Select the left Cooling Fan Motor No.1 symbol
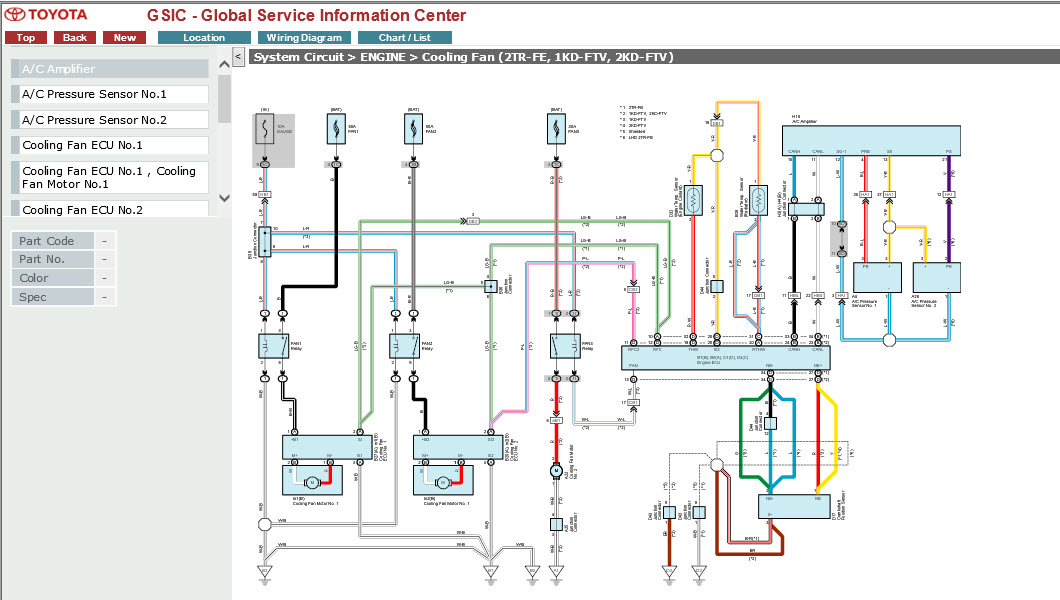This screenshot has height=600, width=1060. 312,480
